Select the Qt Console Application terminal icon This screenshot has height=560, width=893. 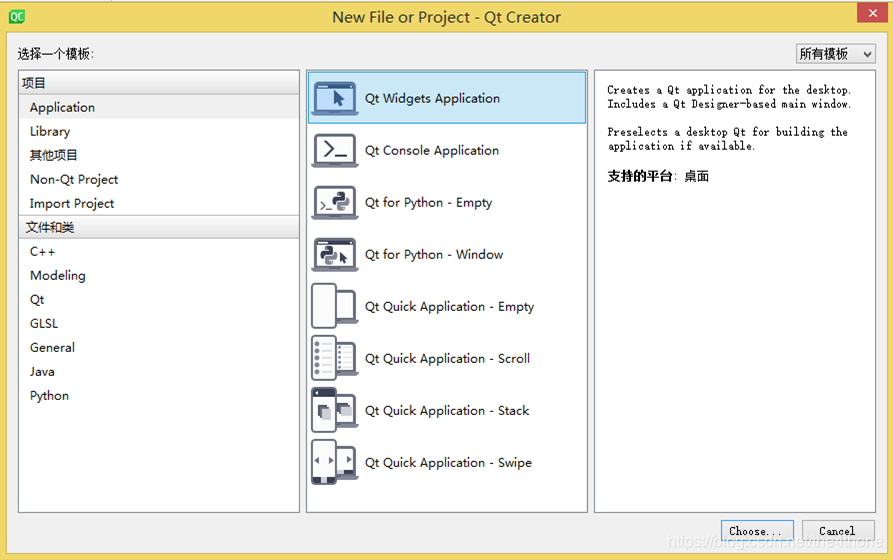pos(335,150)
